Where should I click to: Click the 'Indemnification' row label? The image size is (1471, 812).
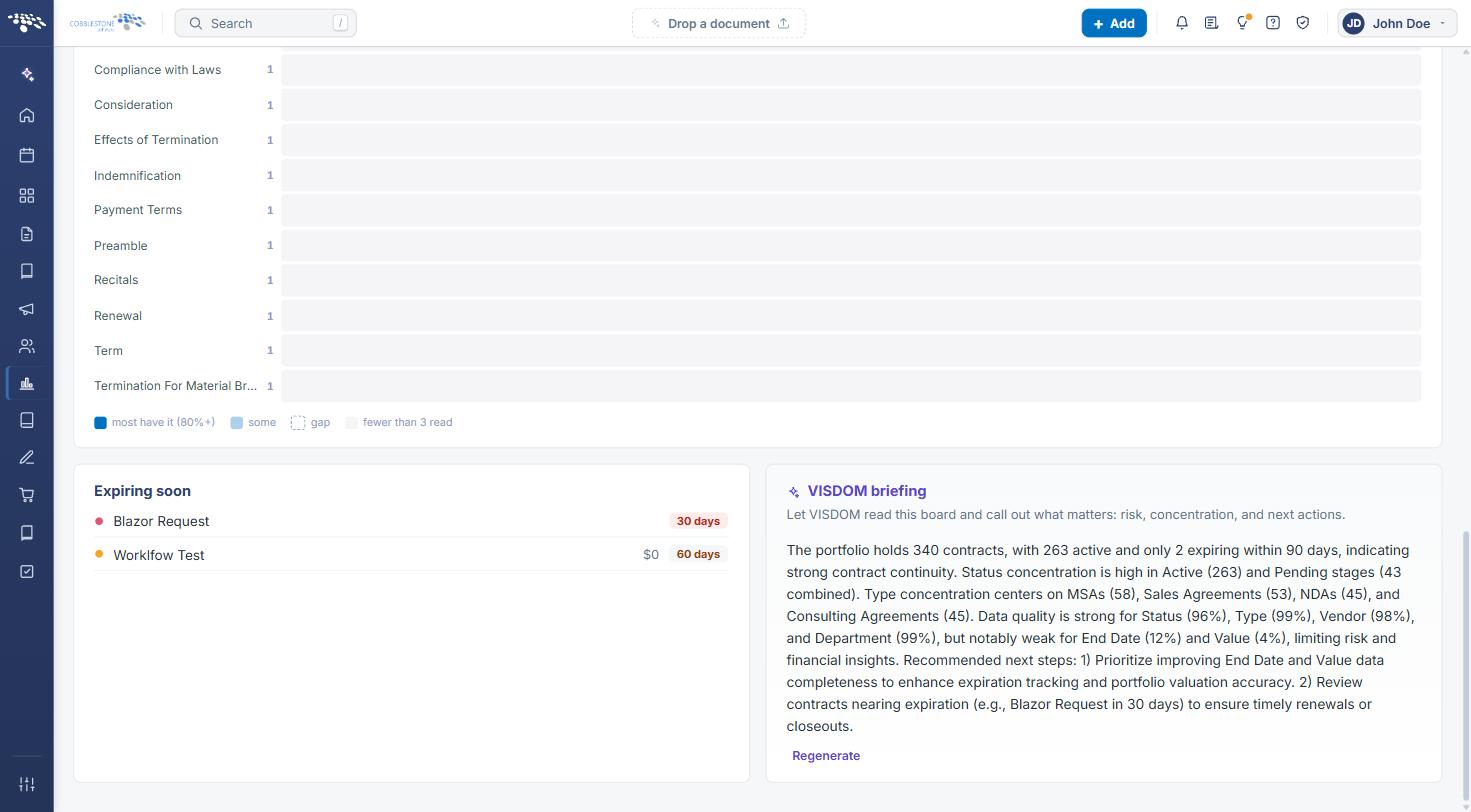[137, 176]
